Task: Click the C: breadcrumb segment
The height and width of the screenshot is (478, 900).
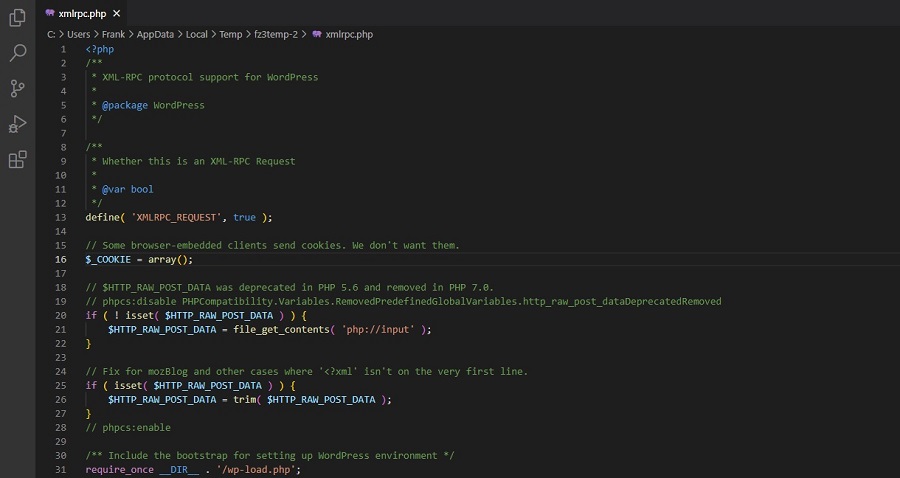Action: click(51, 34)
